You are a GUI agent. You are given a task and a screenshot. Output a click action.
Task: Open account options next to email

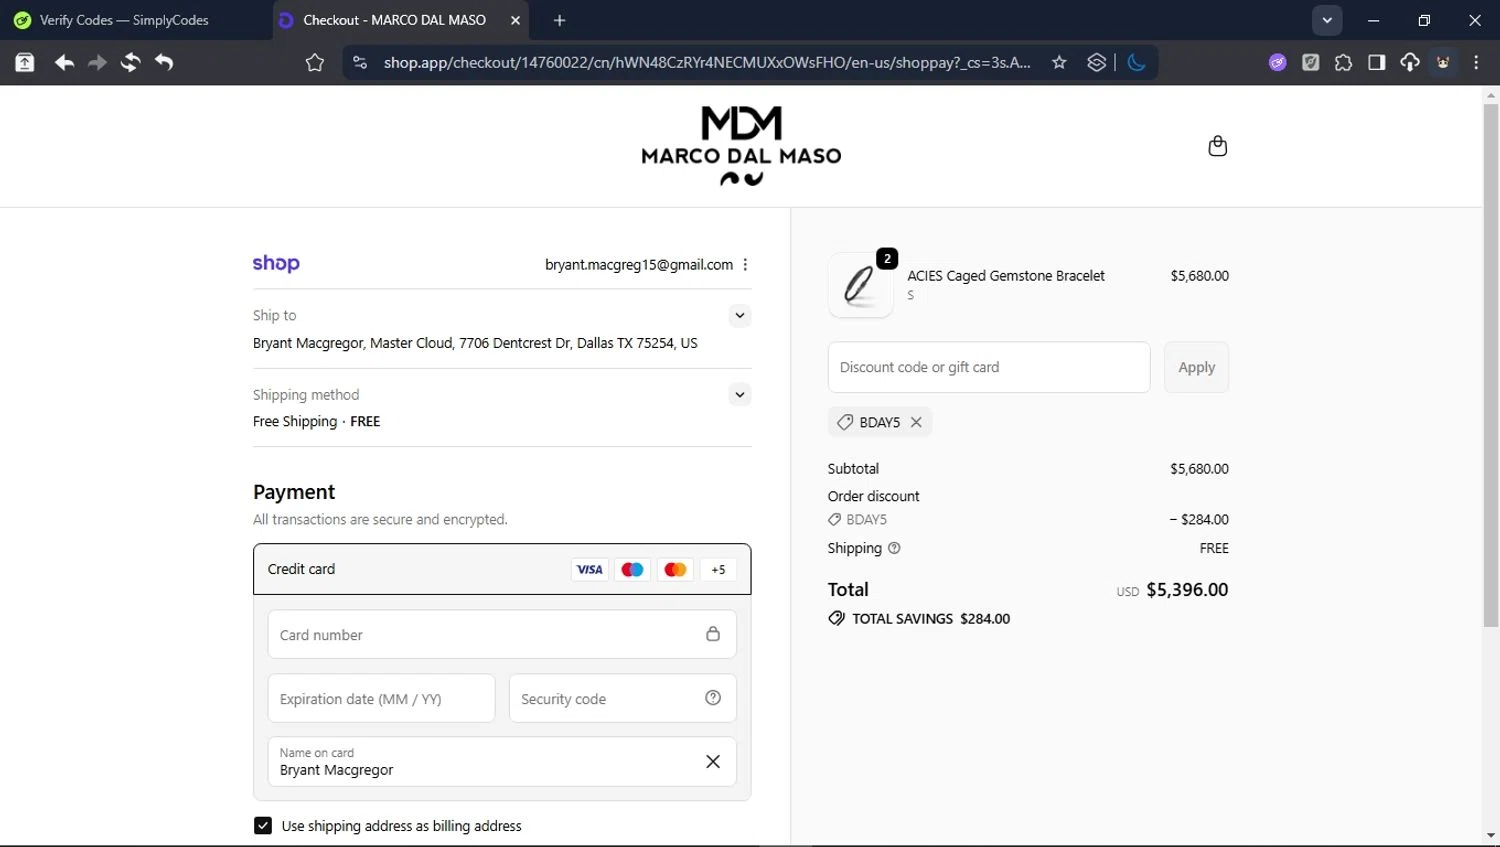745,265
